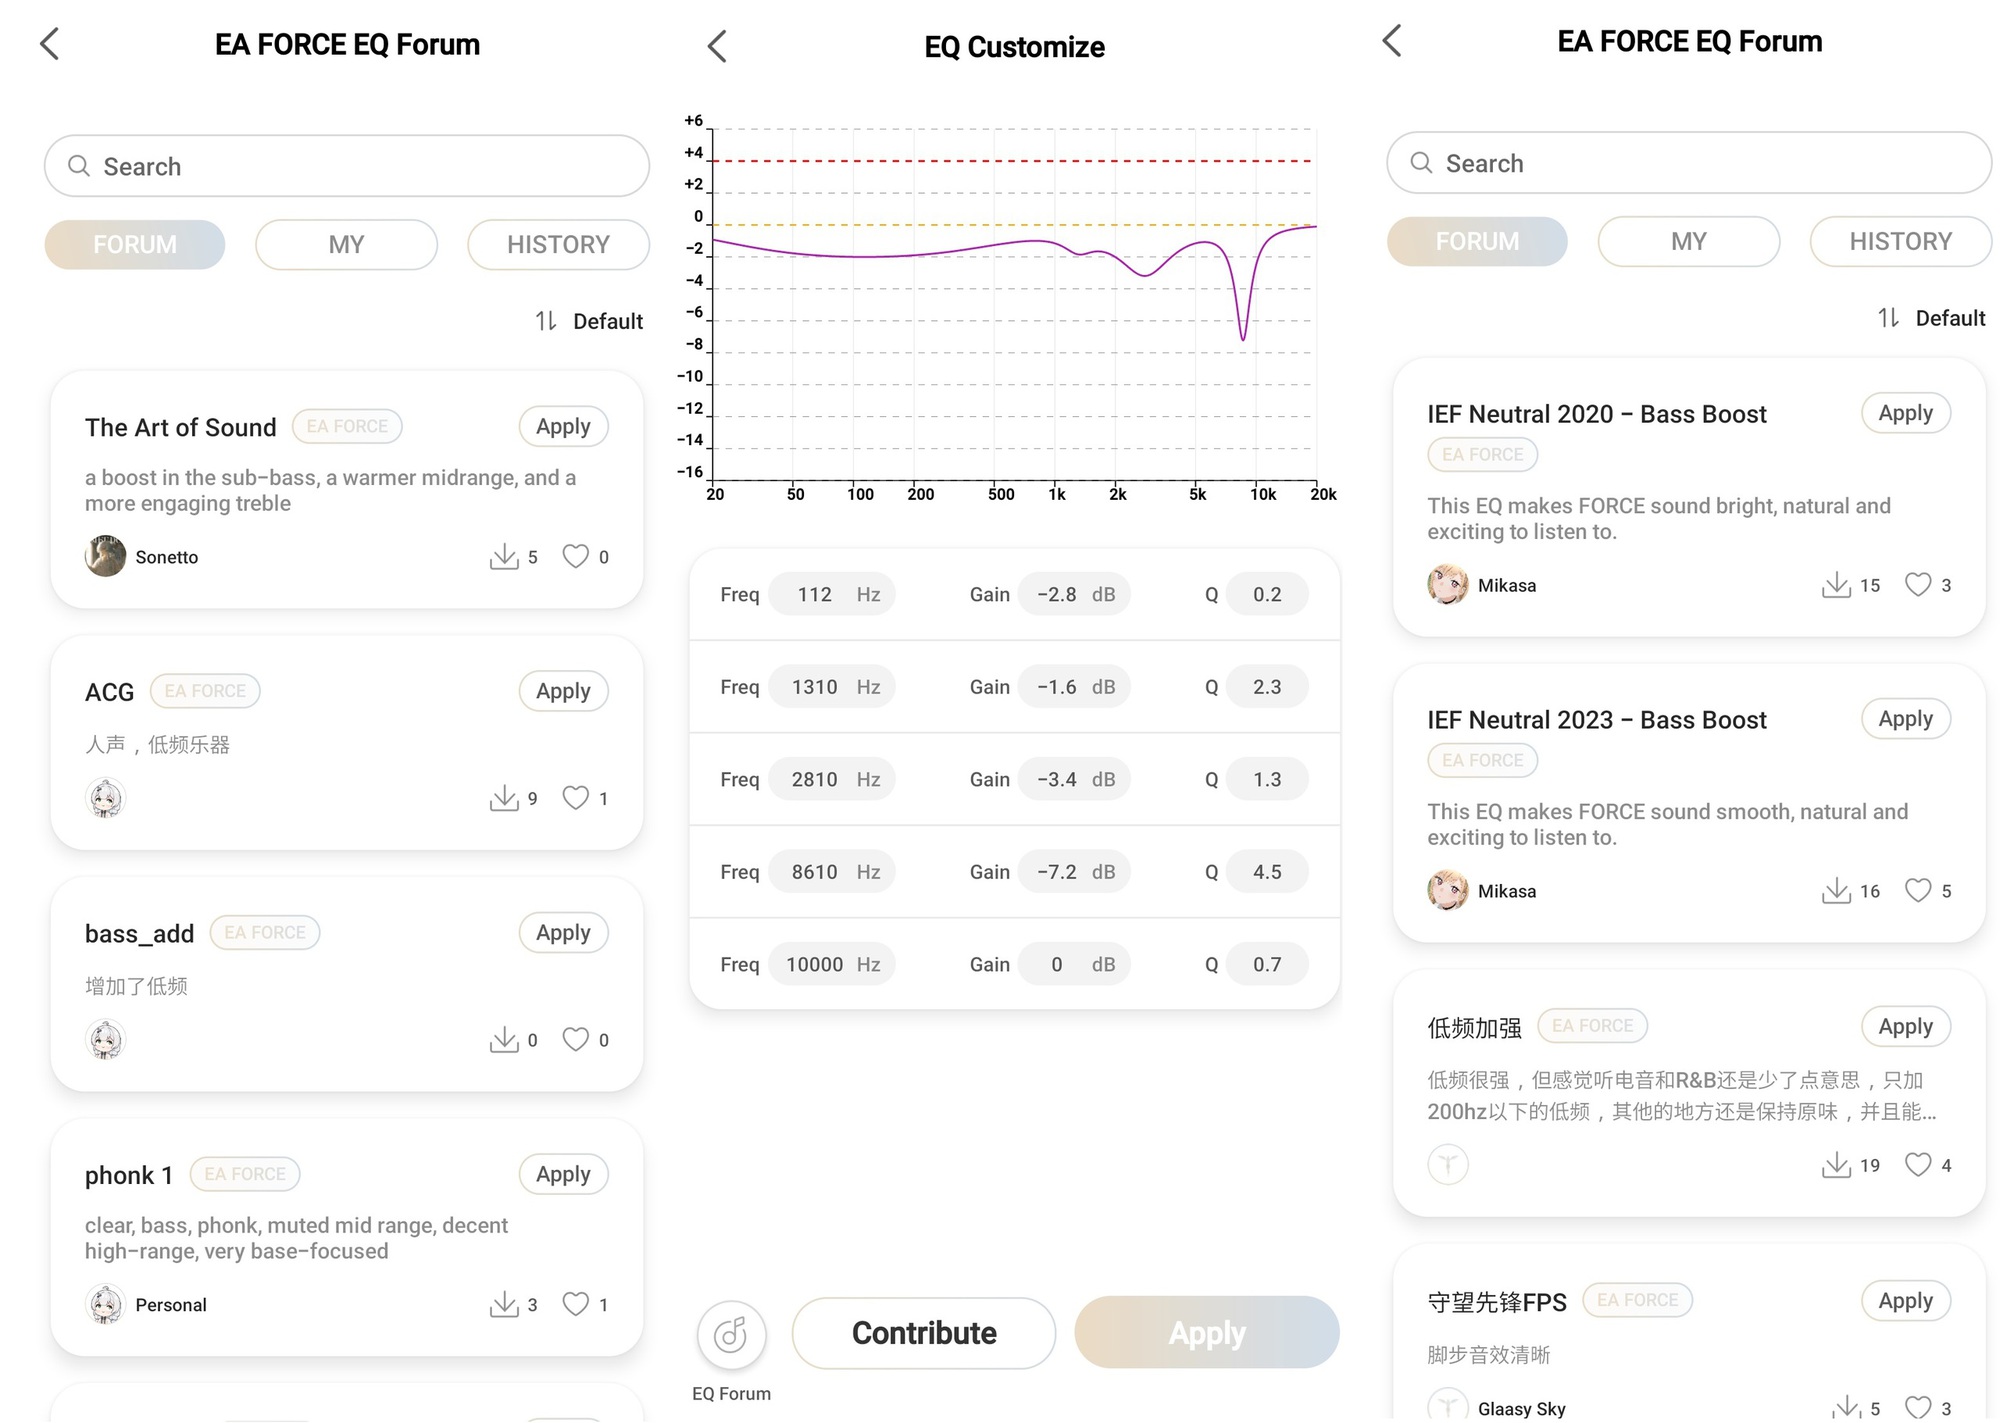Tap Sonetto's profile avatar
2000x1423 pixels.
tap(106, 556)
